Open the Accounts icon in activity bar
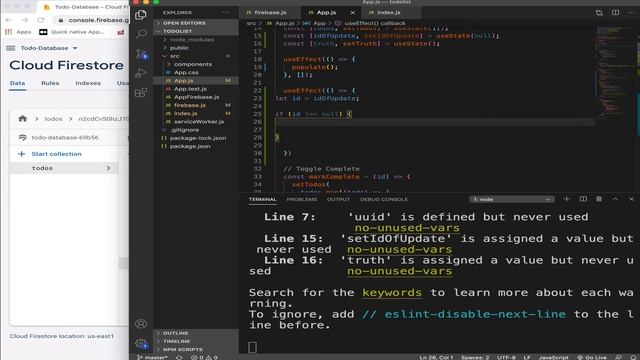 141,324
